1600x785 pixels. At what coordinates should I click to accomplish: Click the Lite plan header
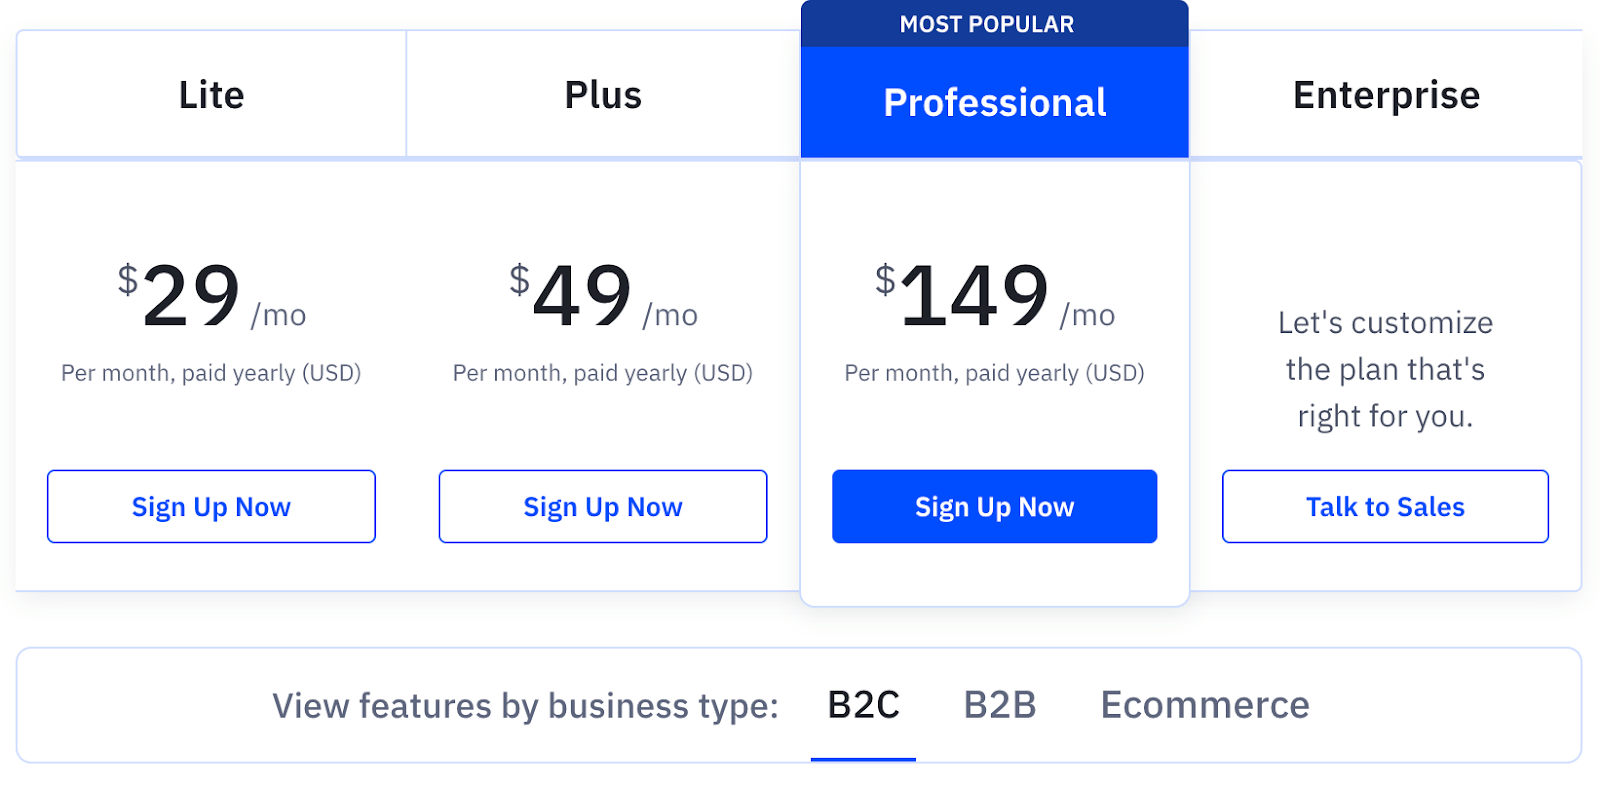click(x=210, y=94)
